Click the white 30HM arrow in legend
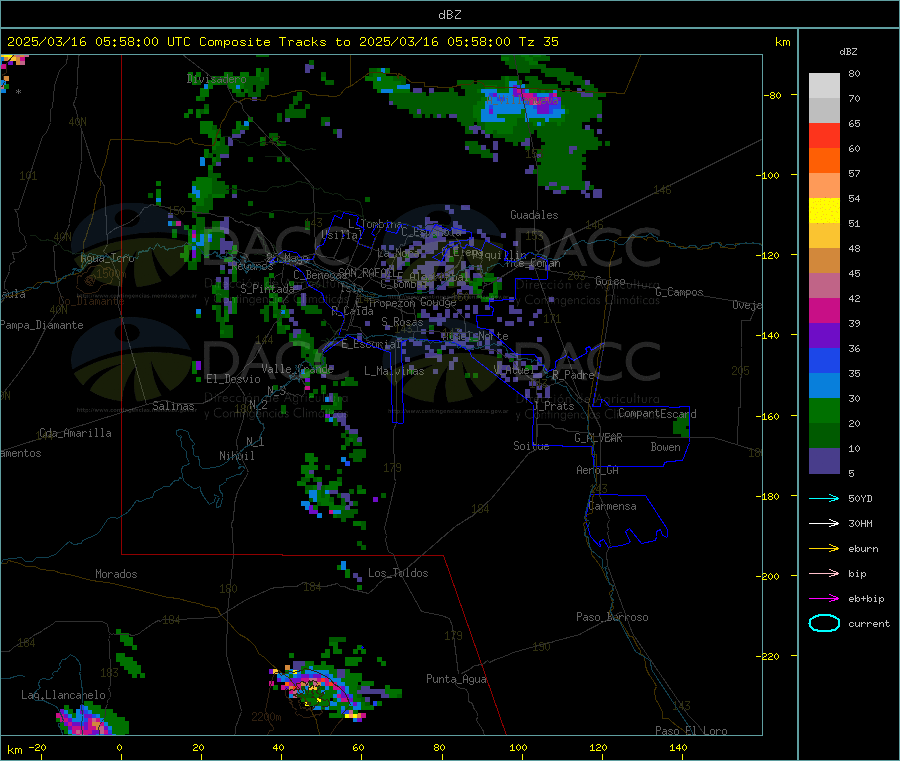 824,523
